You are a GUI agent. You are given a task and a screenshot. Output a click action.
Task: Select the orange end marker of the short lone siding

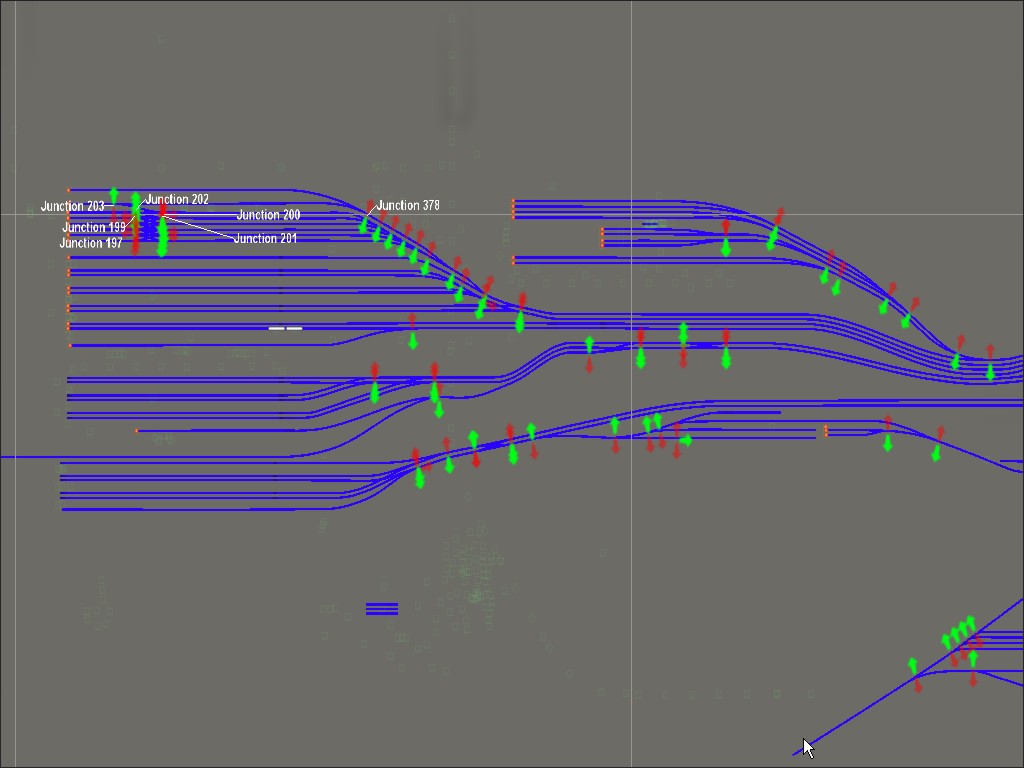137,431
